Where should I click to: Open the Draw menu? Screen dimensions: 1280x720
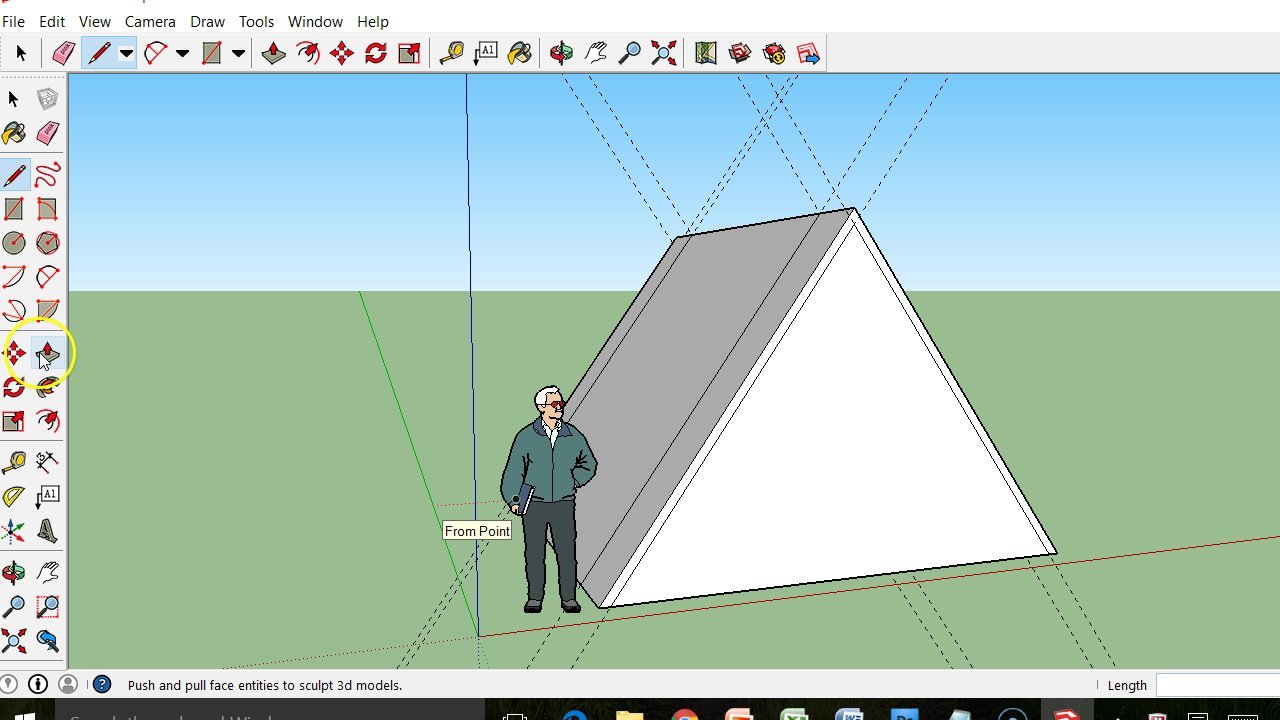click(x=207, y=21)
